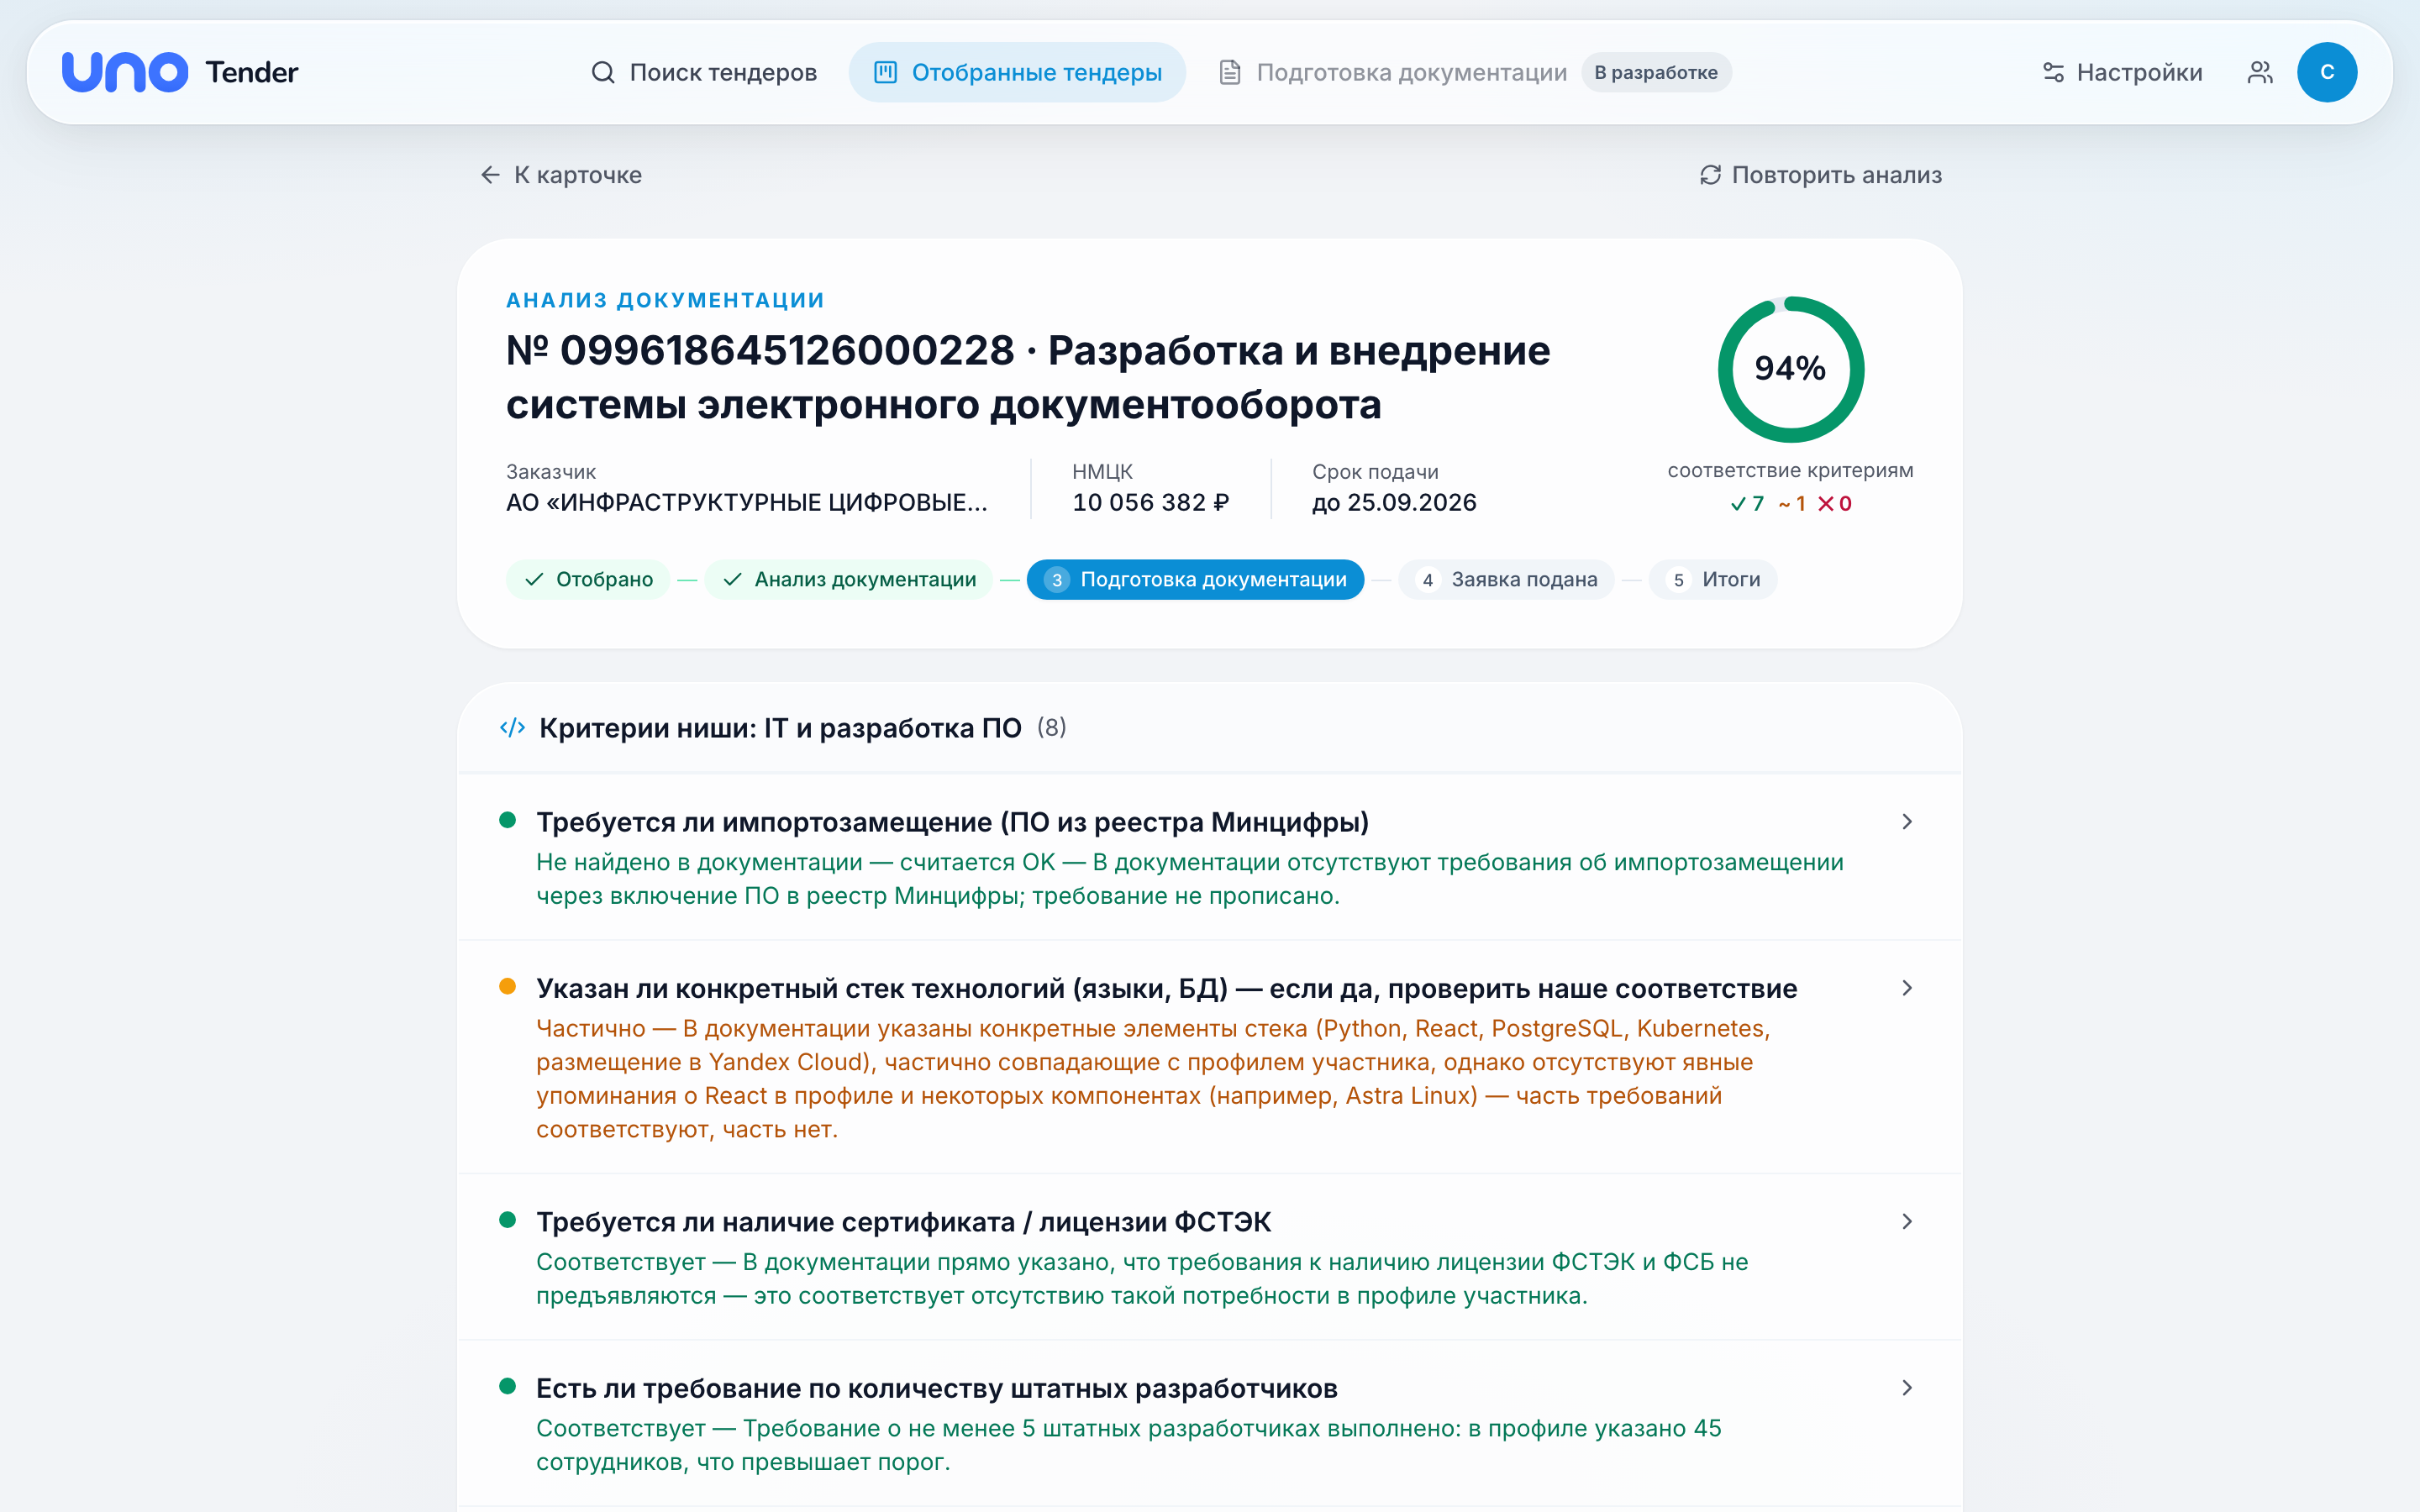Select step 5 Итоги pill

pyautogui.click(x=1713, y=580)
